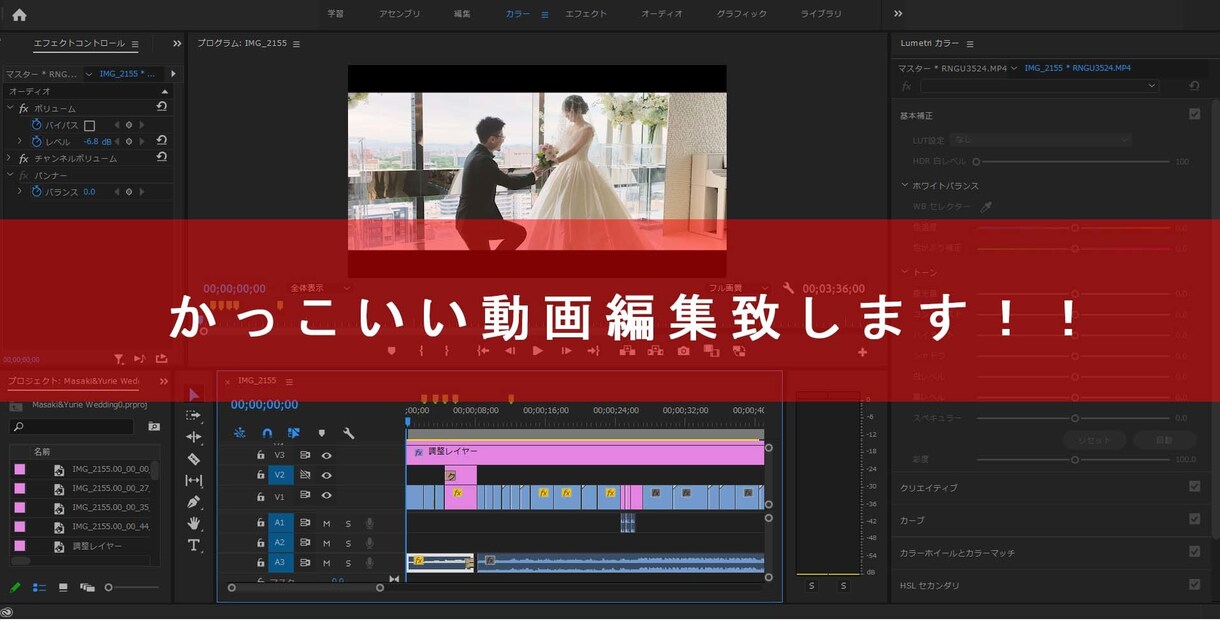
Task: Reset the Channel Volume effect
Action: point(162,157)
